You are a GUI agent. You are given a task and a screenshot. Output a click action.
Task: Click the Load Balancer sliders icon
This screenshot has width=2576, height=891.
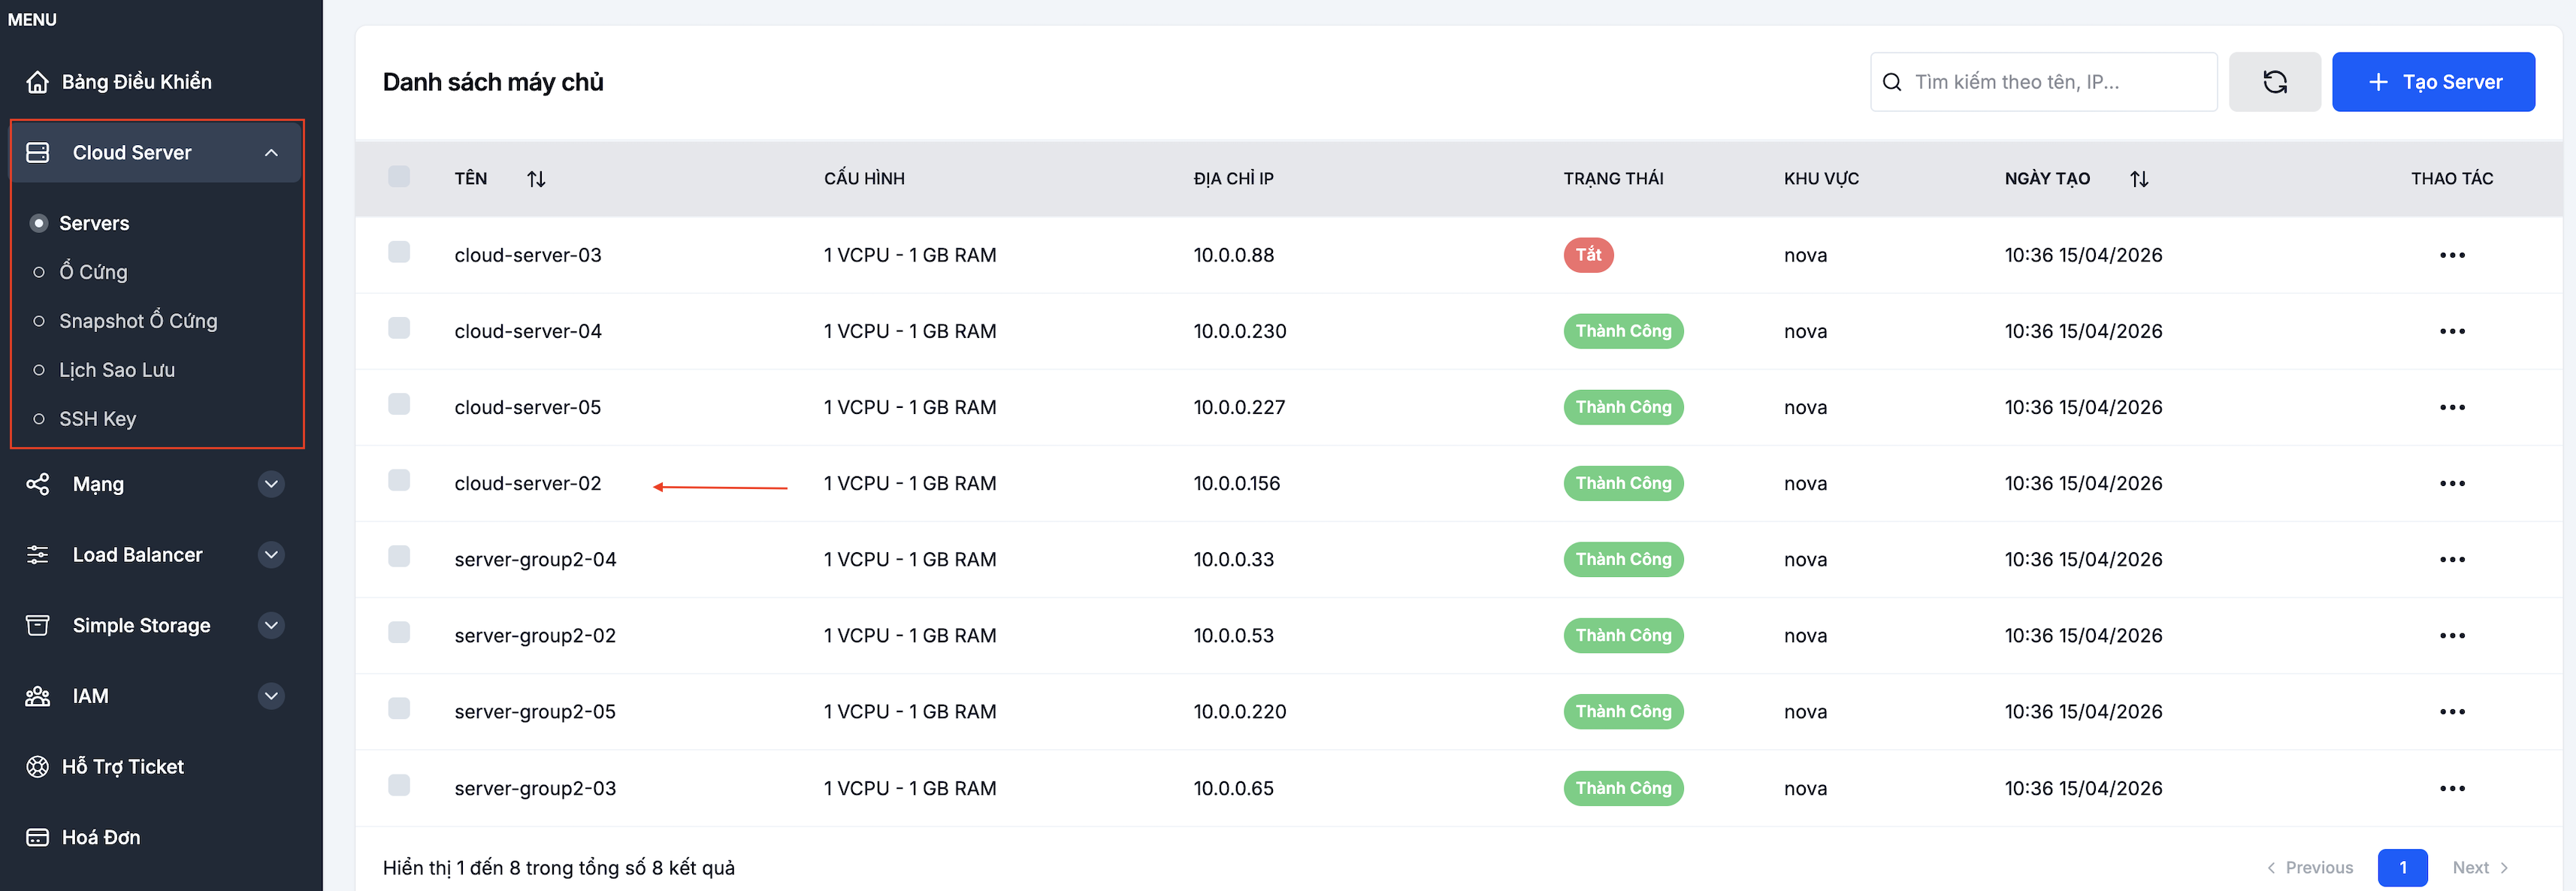tap(37, 555)
